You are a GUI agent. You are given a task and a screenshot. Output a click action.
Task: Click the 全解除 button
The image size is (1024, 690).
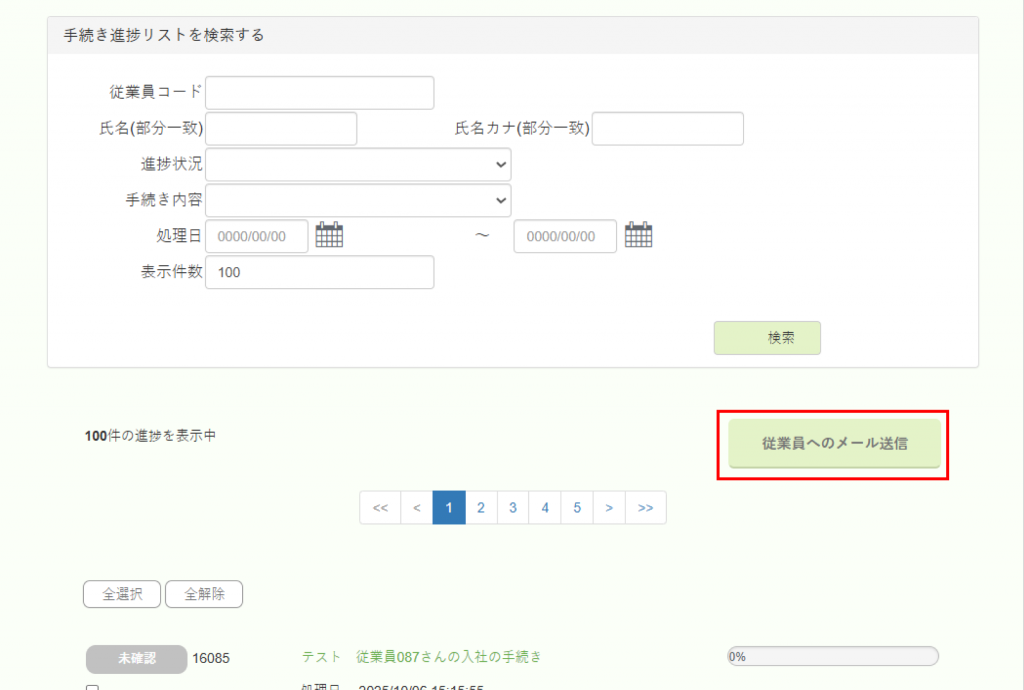tap(204, 594)
